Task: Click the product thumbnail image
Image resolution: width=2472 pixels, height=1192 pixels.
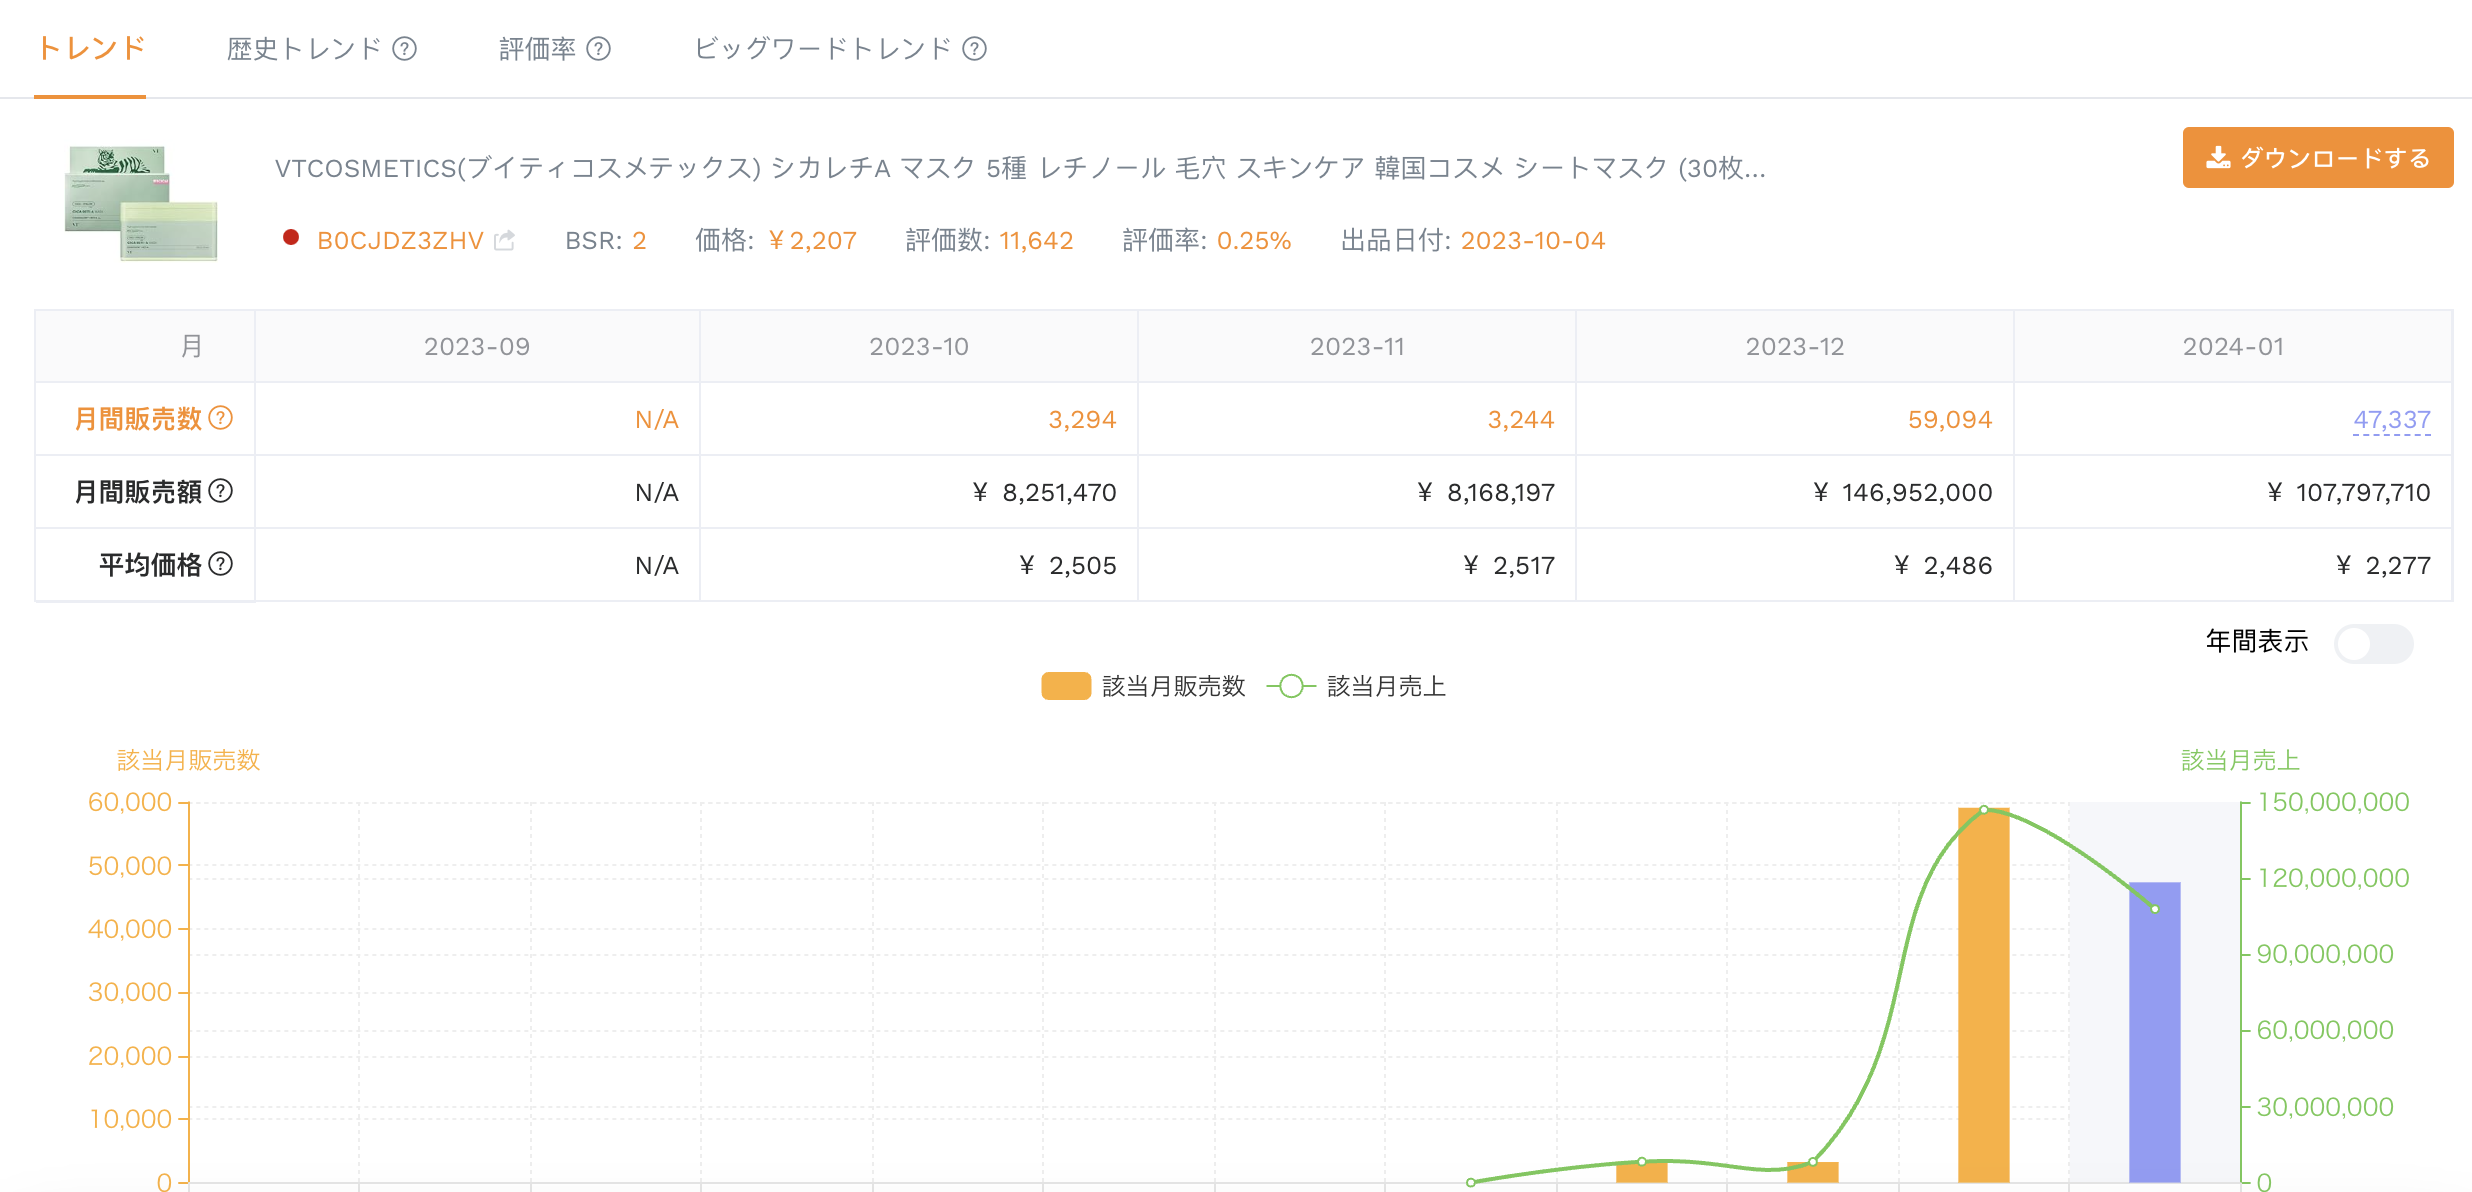Action: [x=140, y=203]
